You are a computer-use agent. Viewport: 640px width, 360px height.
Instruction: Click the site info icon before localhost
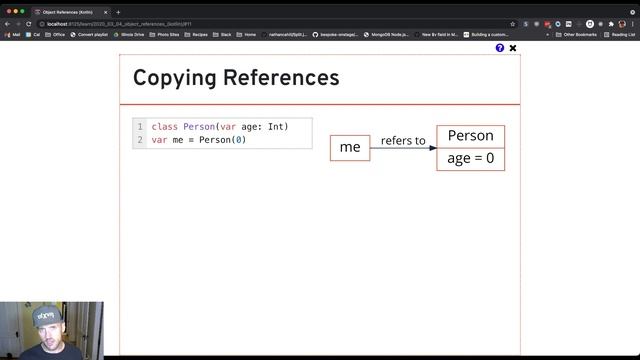(x=42, y=24)
